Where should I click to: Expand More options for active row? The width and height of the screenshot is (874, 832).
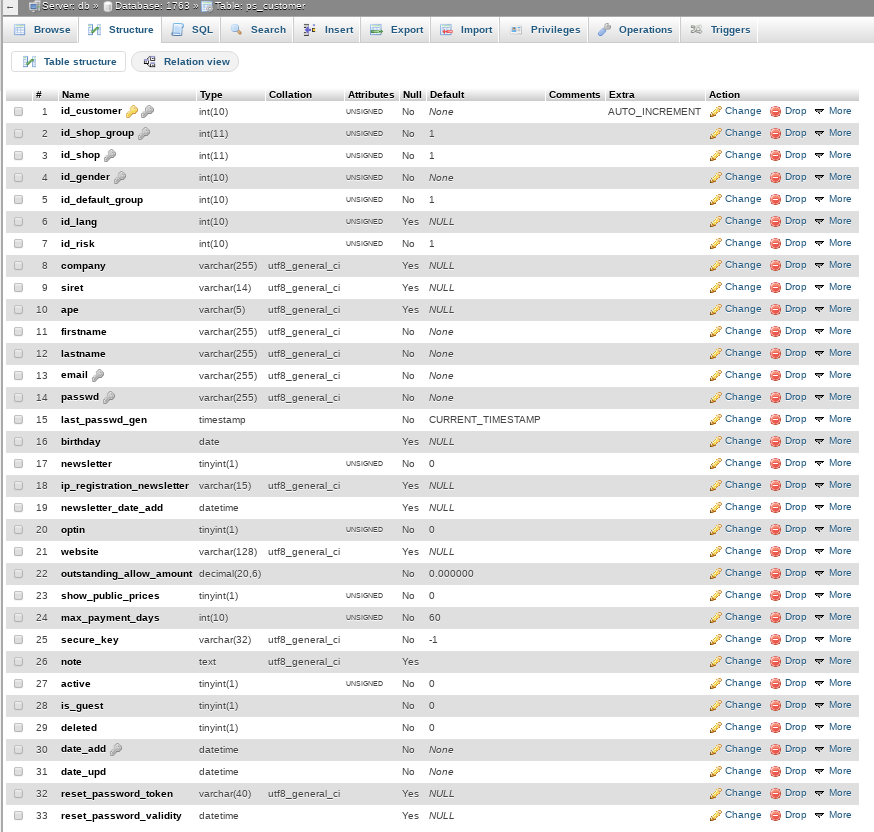pos(833,683)
